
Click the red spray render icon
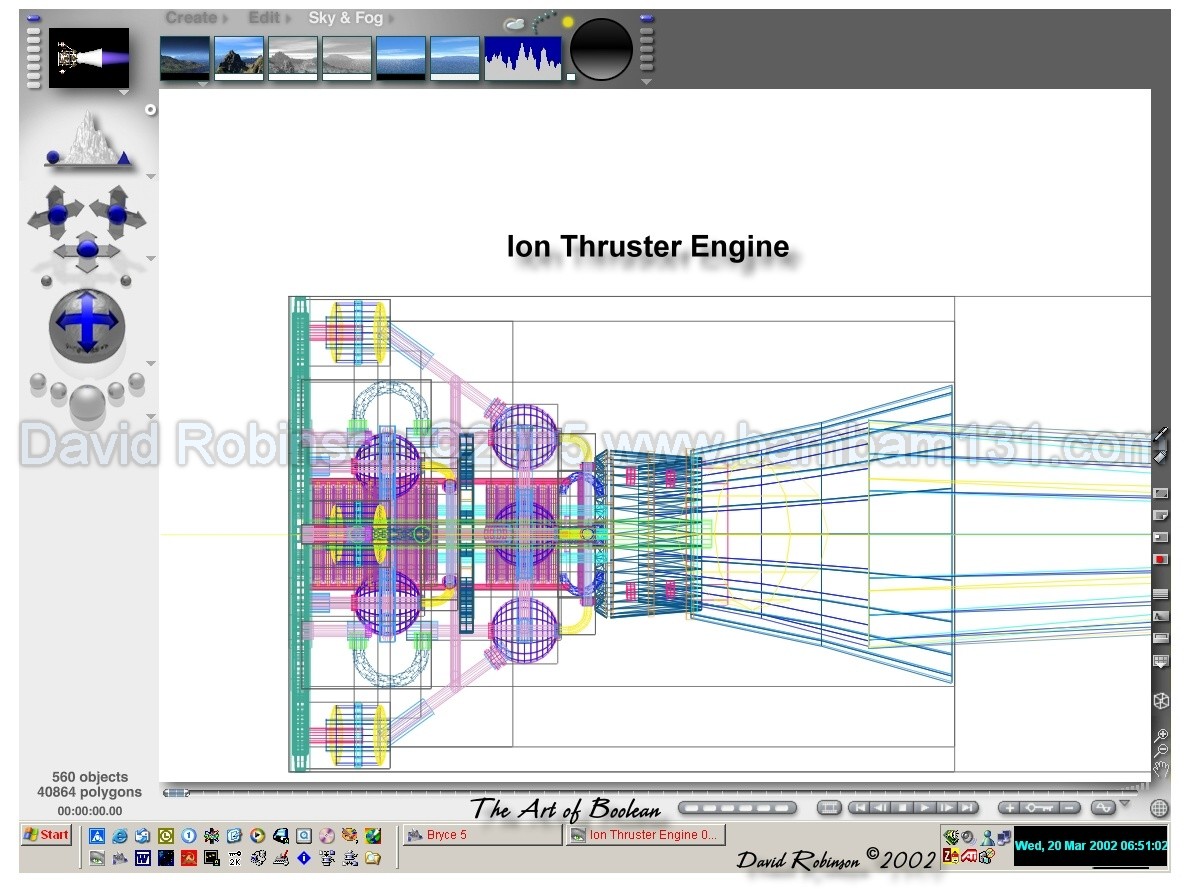pos(1160,559)
